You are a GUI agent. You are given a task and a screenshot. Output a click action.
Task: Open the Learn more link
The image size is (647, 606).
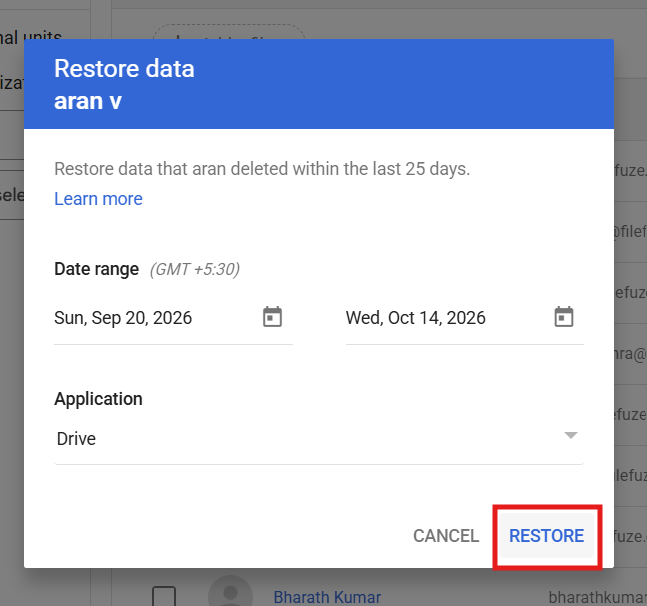click(98, 199)
